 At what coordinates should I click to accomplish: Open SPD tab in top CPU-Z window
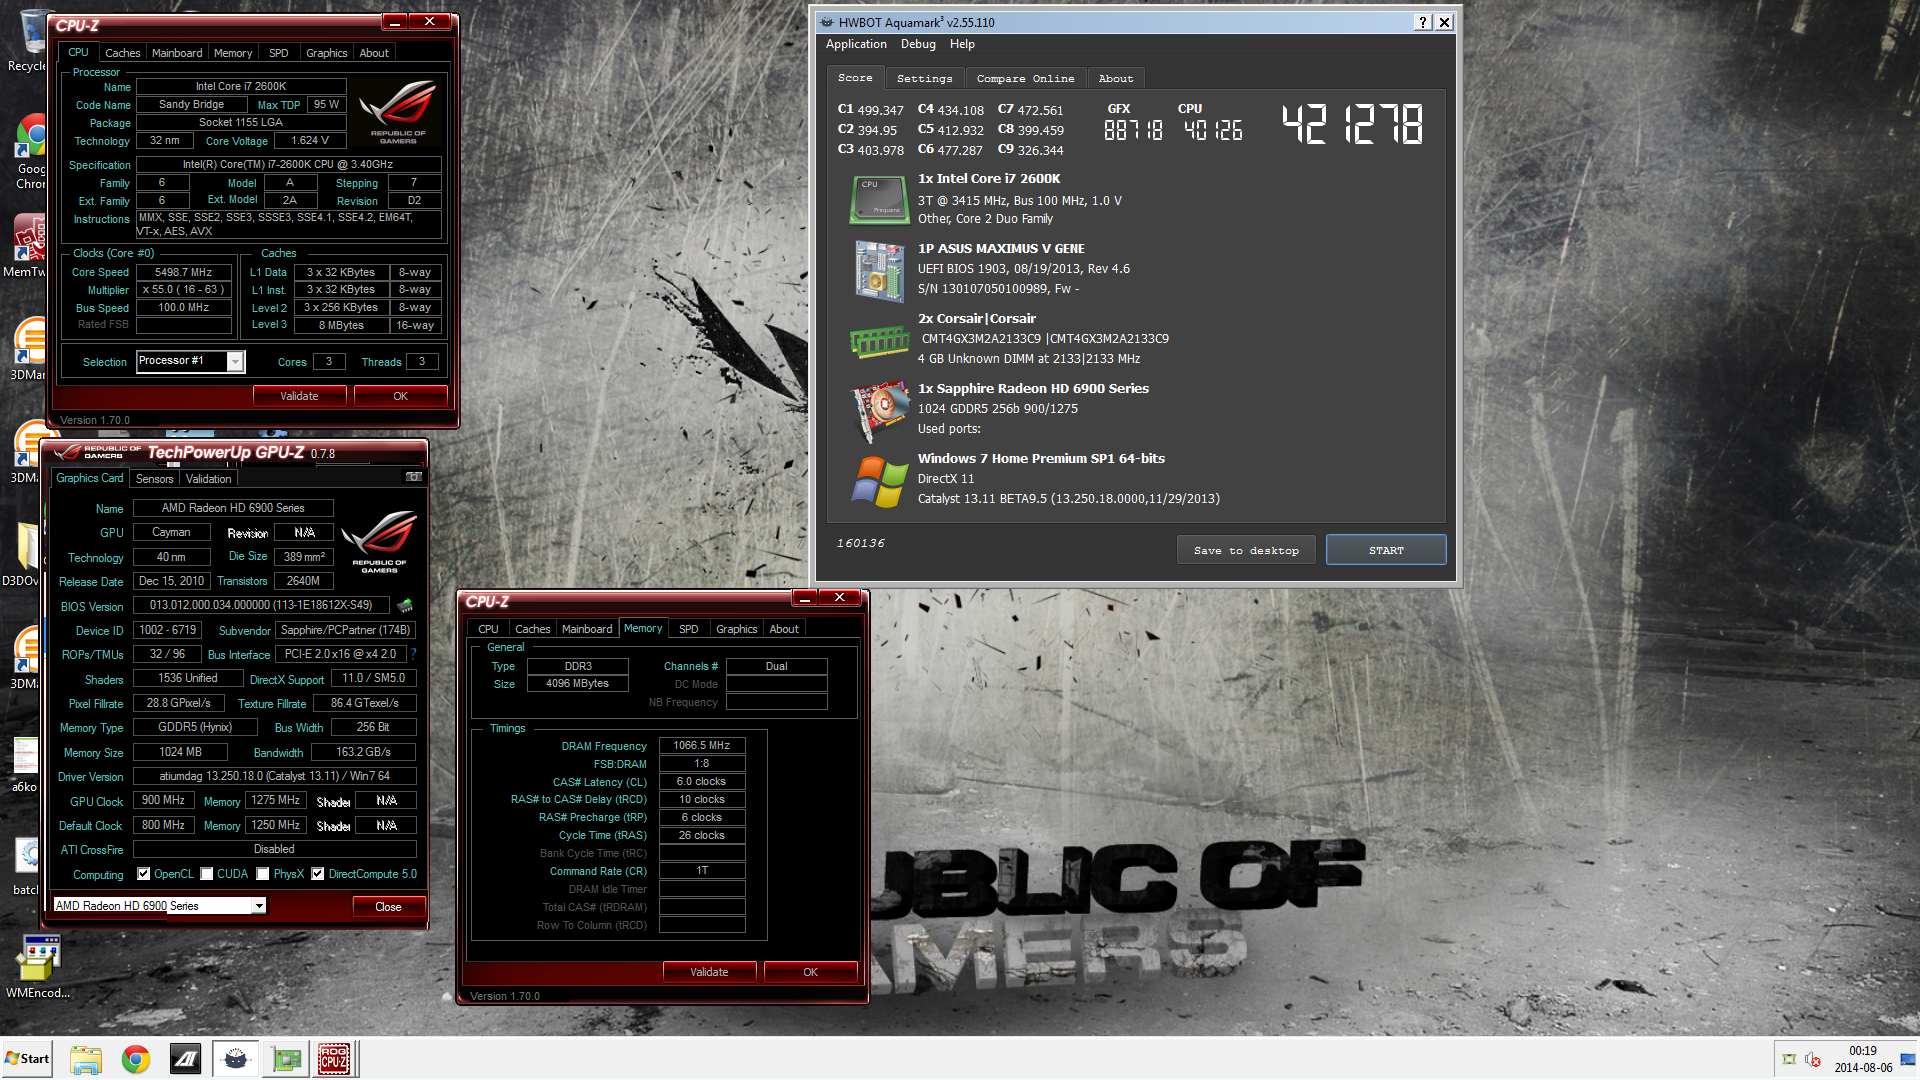click(x=279, y=53)
